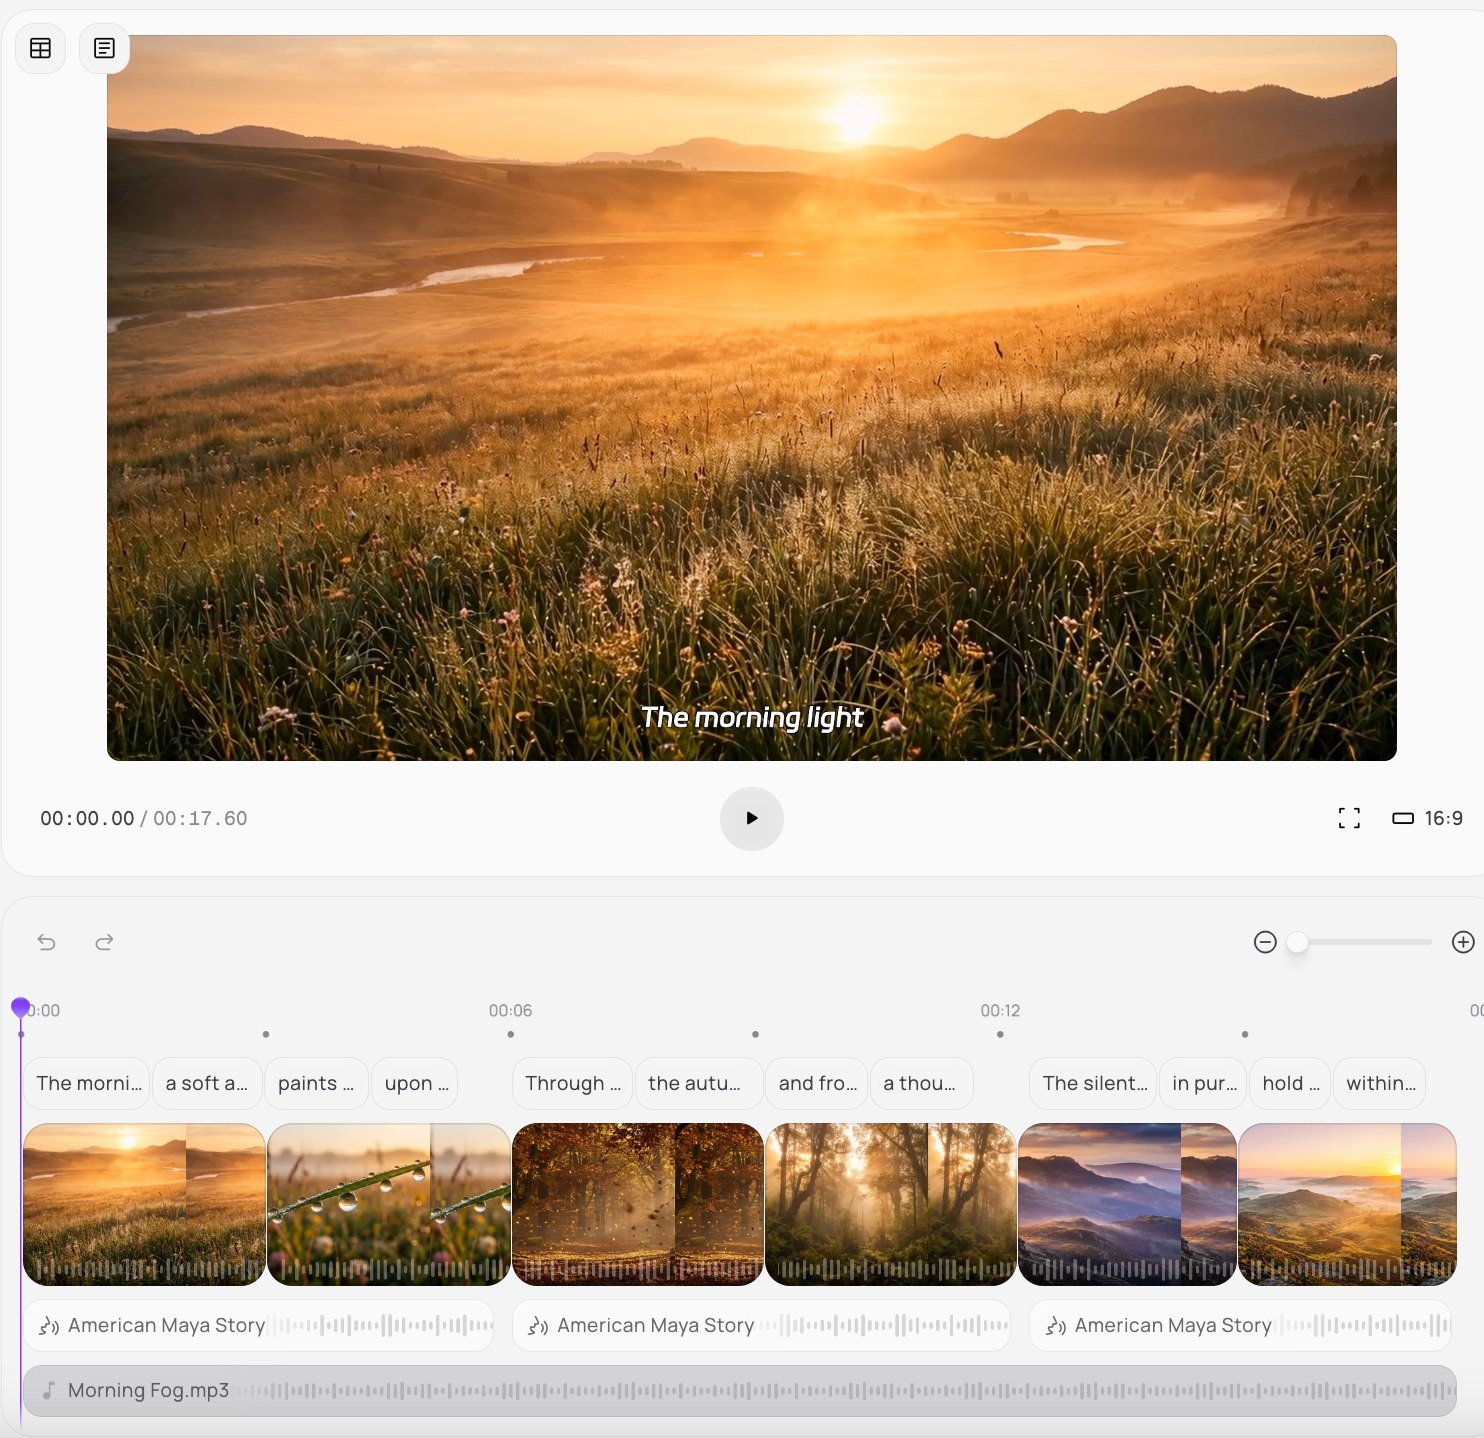Select the 'The silent...' caption clip
The width and height of the screenshot is (1484, 1438).
coord(1094,1083)
